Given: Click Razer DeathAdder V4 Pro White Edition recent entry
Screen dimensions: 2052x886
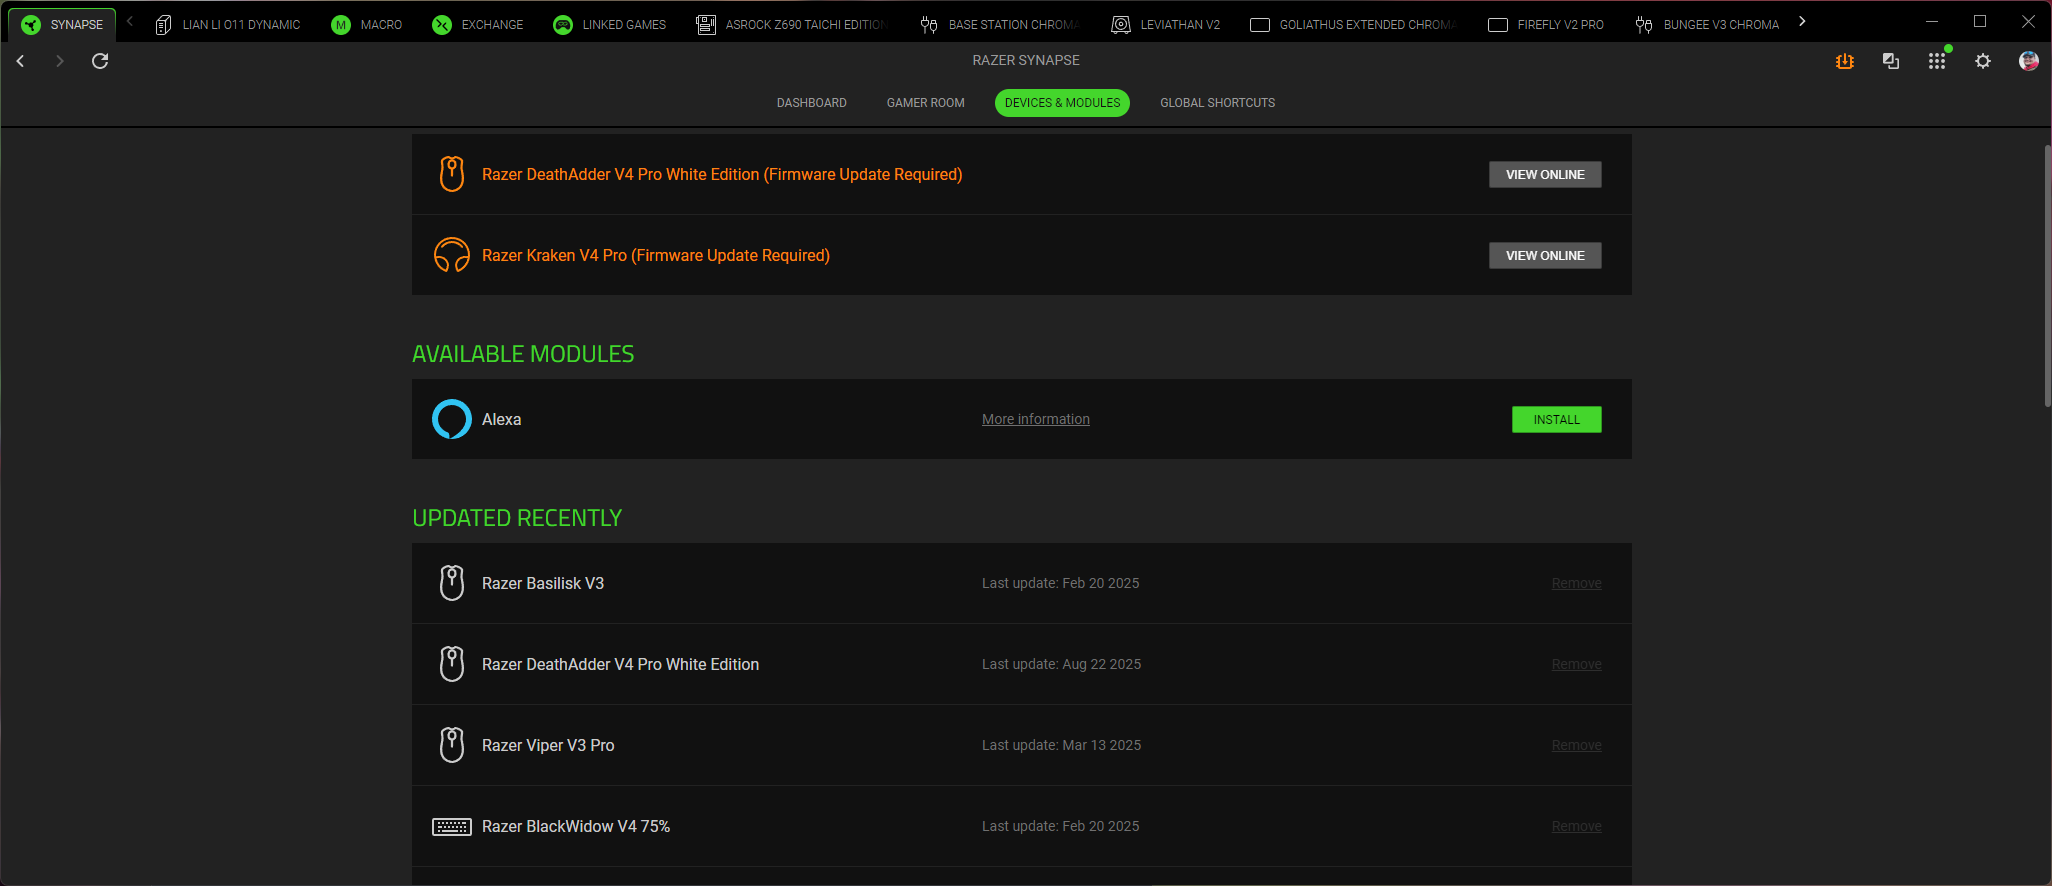Looking at the screenshot, I should (x=620, y=664).
